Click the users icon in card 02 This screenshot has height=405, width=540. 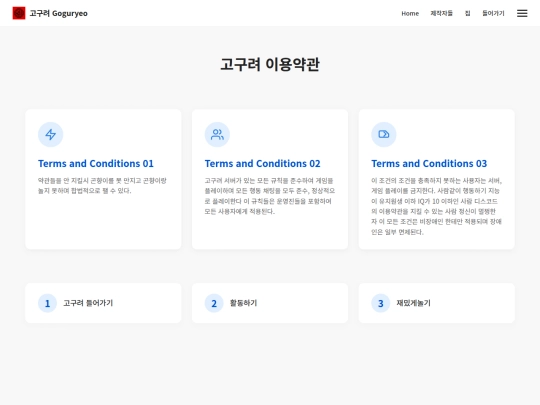pyautogui.click(x=217, y=134)
